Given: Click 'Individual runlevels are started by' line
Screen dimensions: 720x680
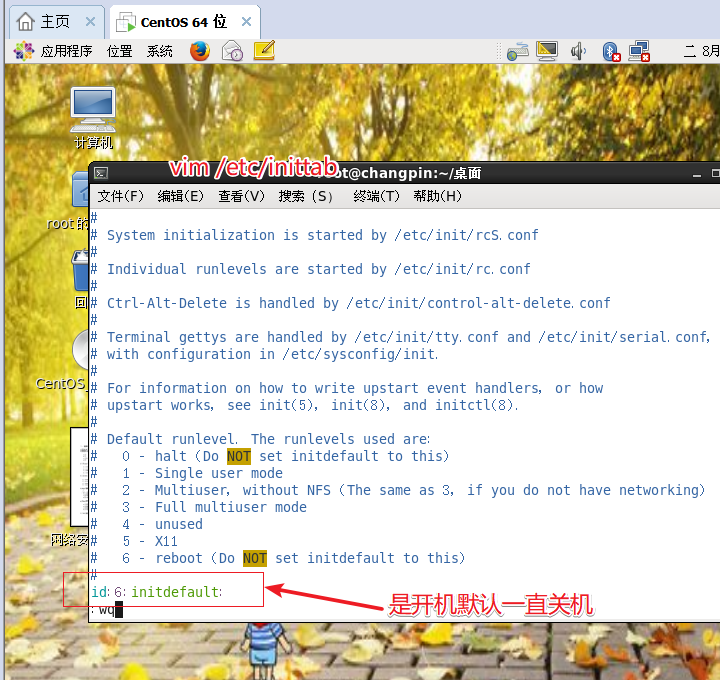Looking at the screenshot, I should pyautogui.click(x=311, y=270).
